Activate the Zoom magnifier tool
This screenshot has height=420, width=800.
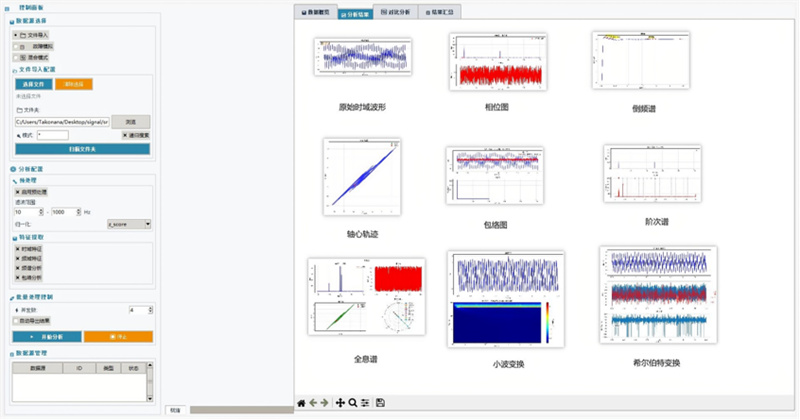pos(353,402)
